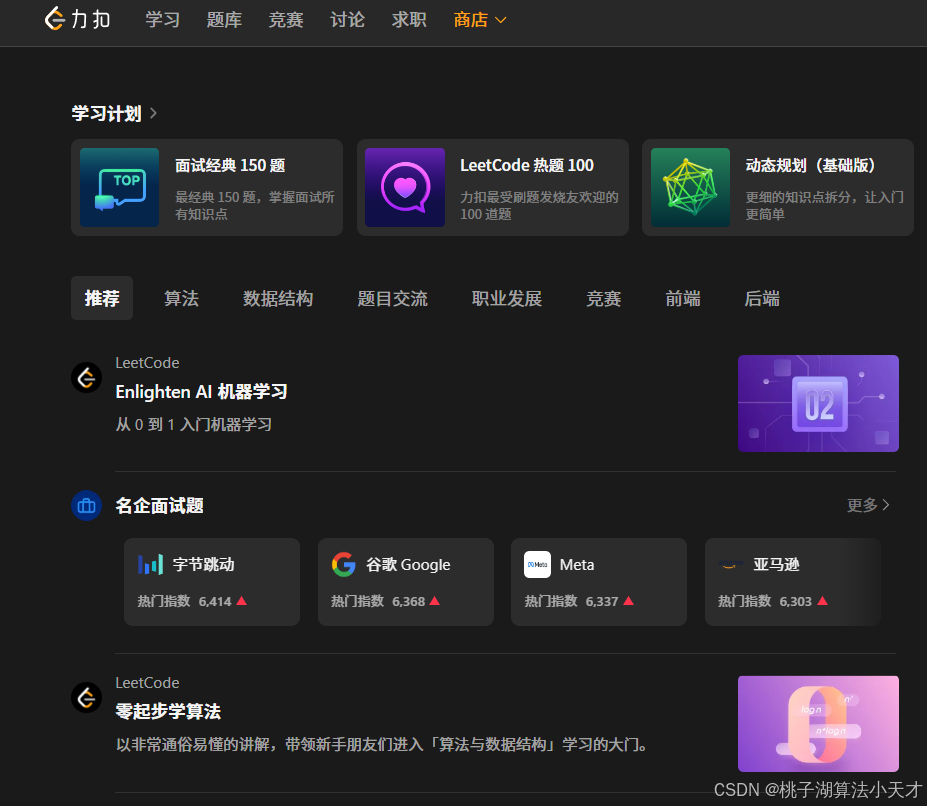
Task: Select the 推荐 tab
Action: point(102,298)
